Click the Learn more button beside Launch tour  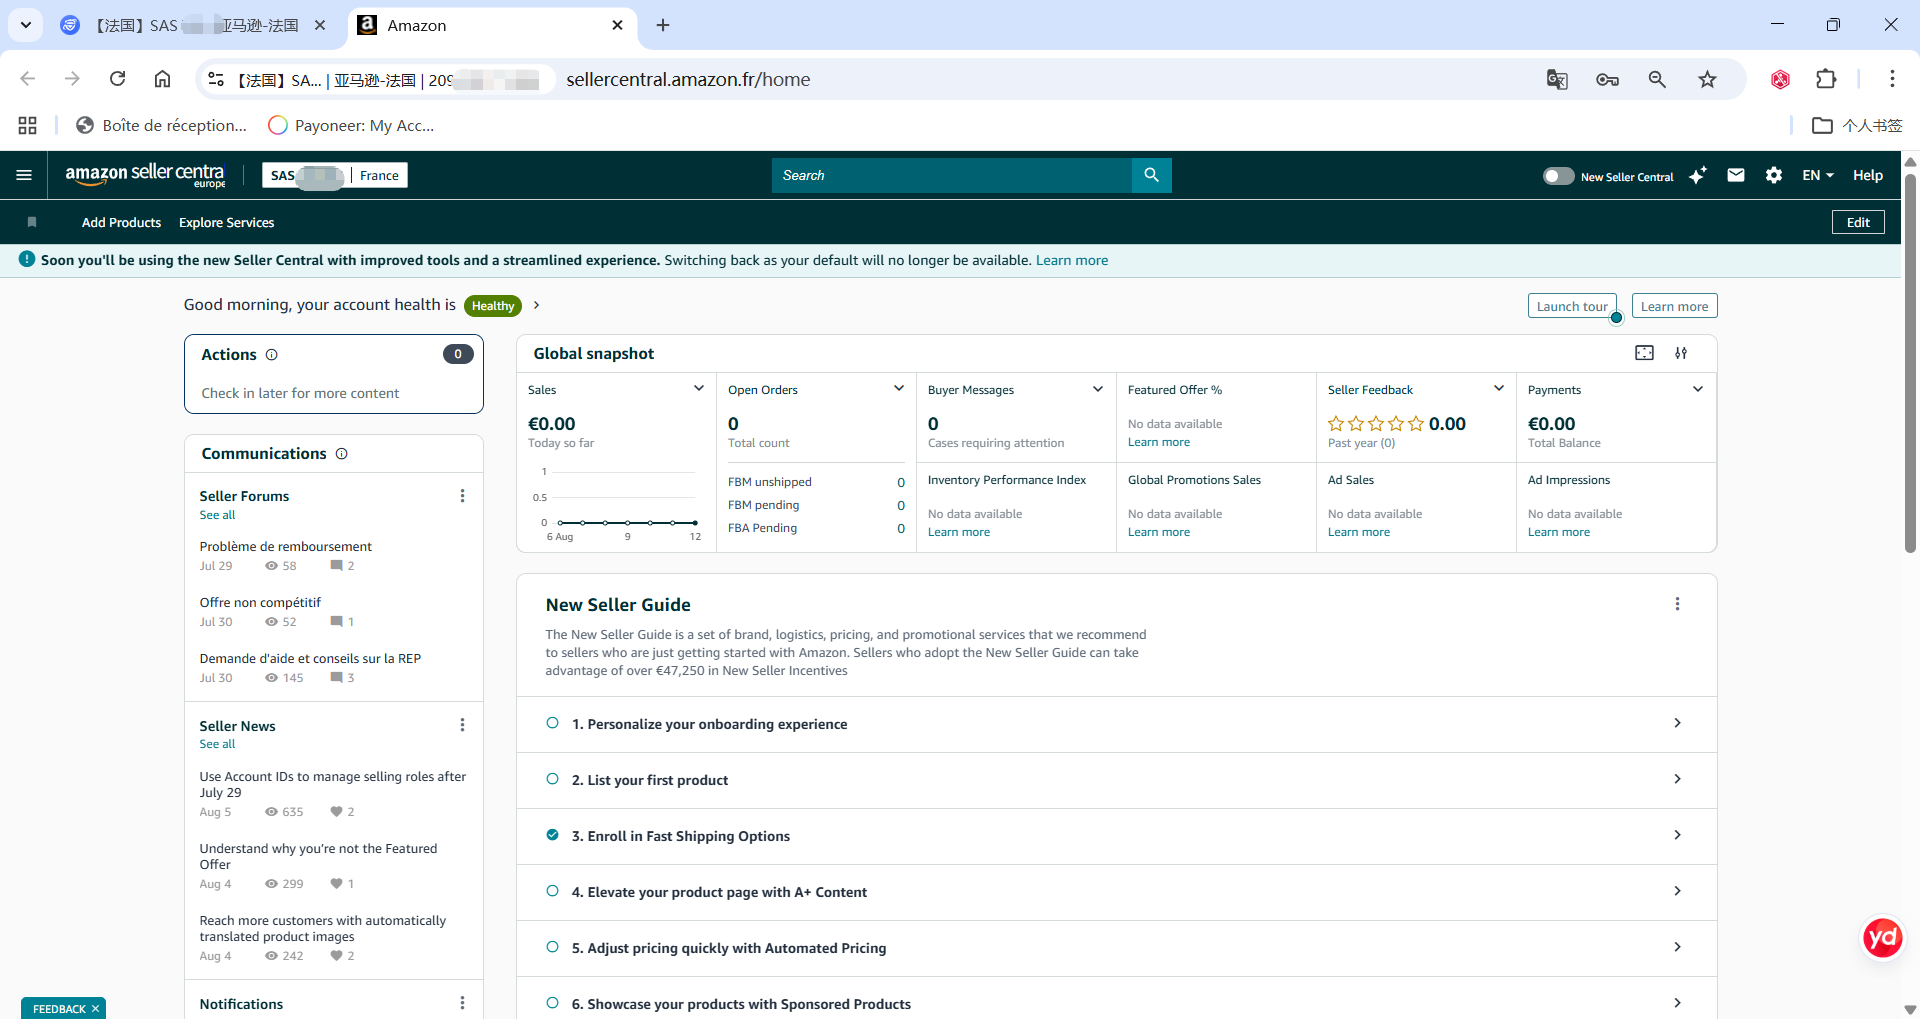1674,306
